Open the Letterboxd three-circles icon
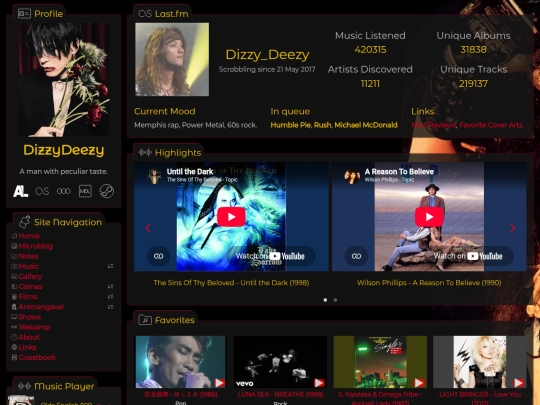 (x=64, y=191)
